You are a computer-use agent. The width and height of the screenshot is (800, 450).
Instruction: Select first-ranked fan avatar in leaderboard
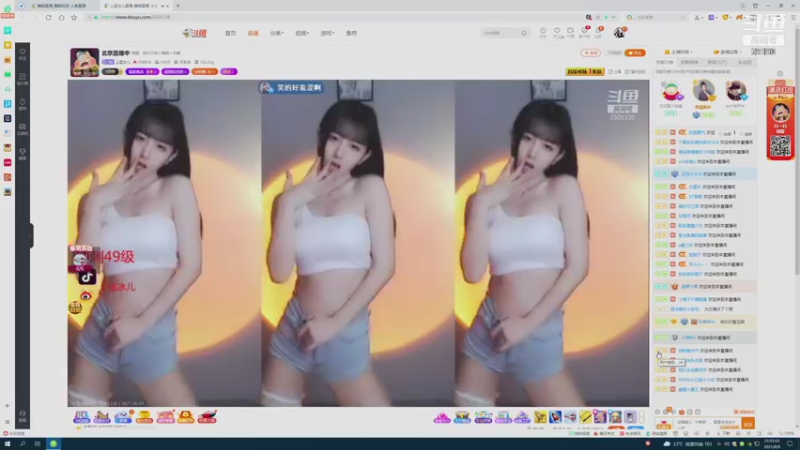coord(671,92)
